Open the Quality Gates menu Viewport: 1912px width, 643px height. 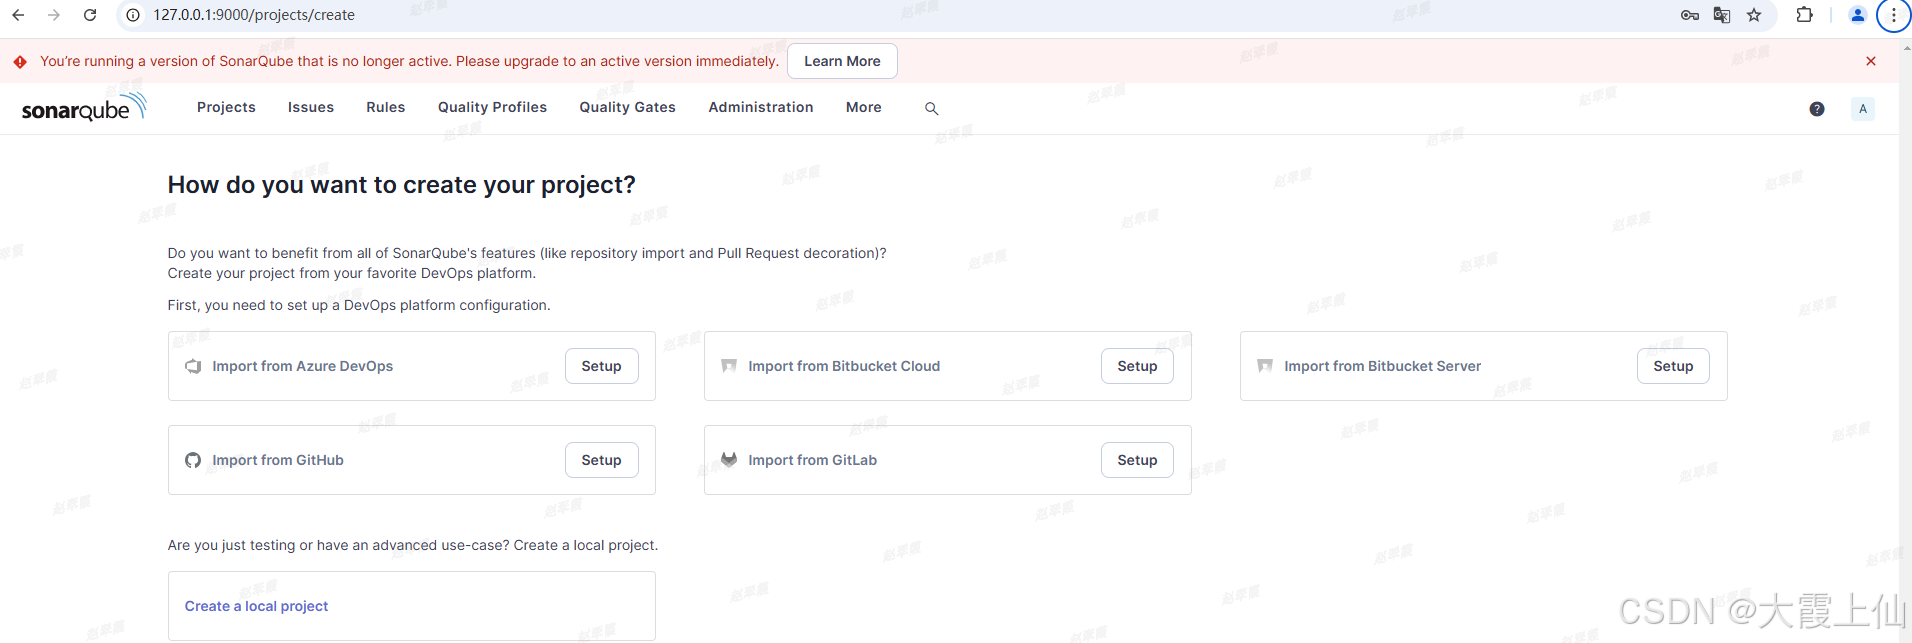(628, 107)
